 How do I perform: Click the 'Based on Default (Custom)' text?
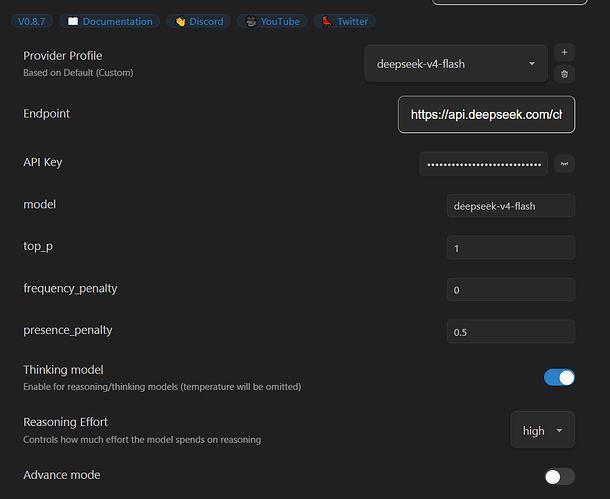coord(78,73)
